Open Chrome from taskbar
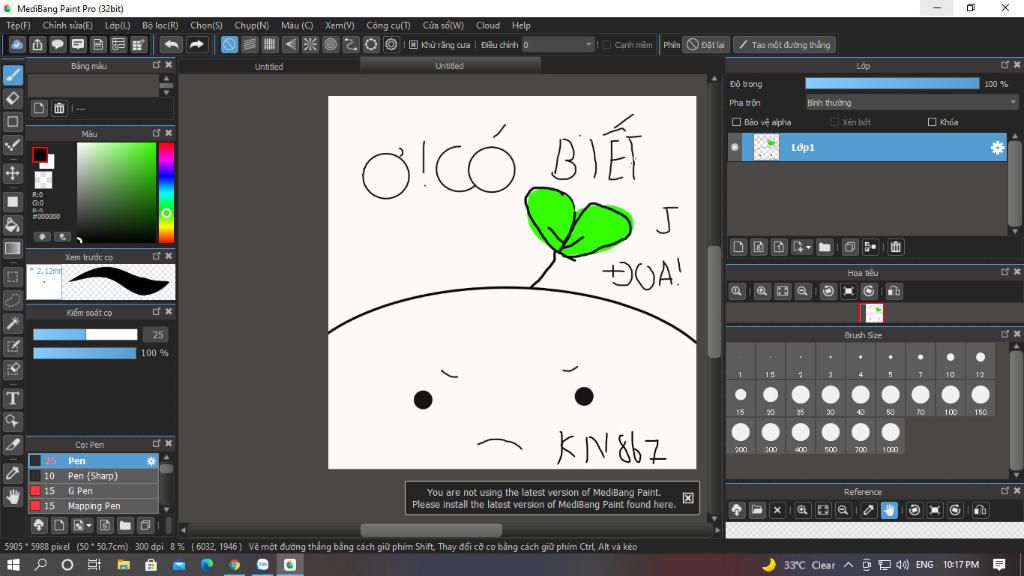The height and width of the screenshot is (576, 1024). coord(234,564)
